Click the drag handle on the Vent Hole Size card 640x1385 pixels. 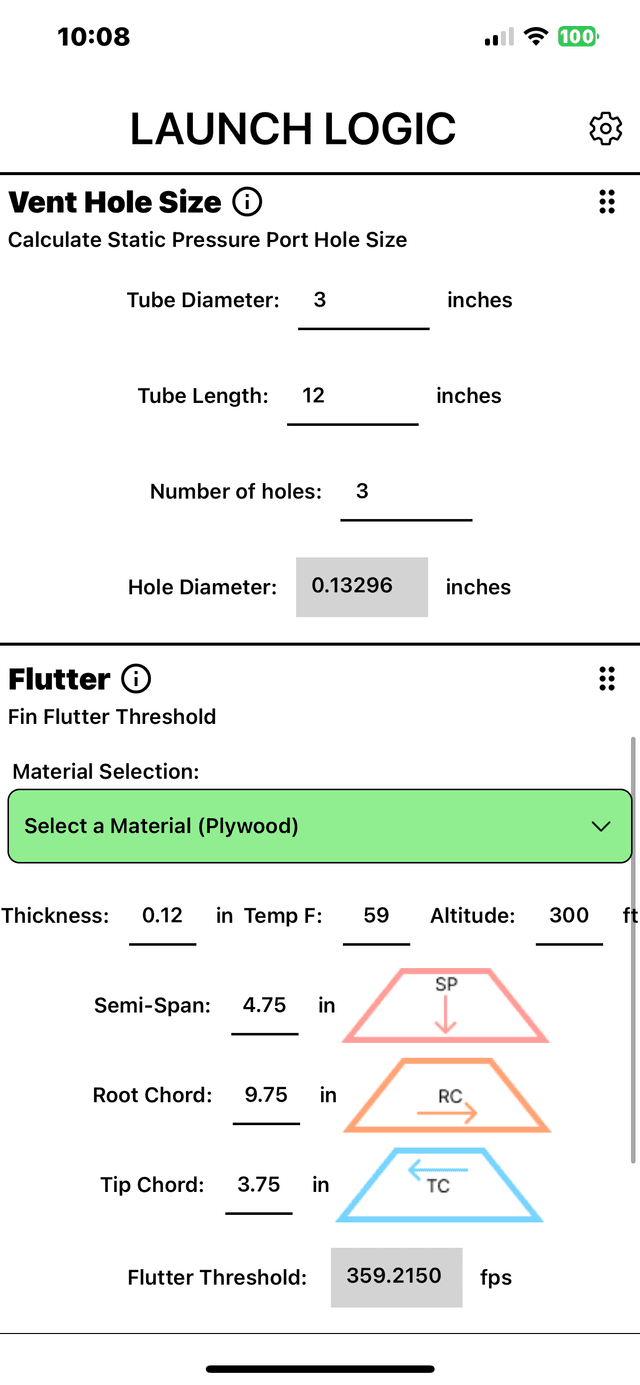tap(606, 202)
